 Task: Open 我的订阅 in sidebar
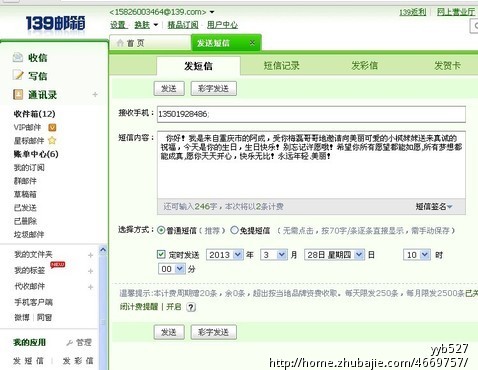[x=29, y=167]
